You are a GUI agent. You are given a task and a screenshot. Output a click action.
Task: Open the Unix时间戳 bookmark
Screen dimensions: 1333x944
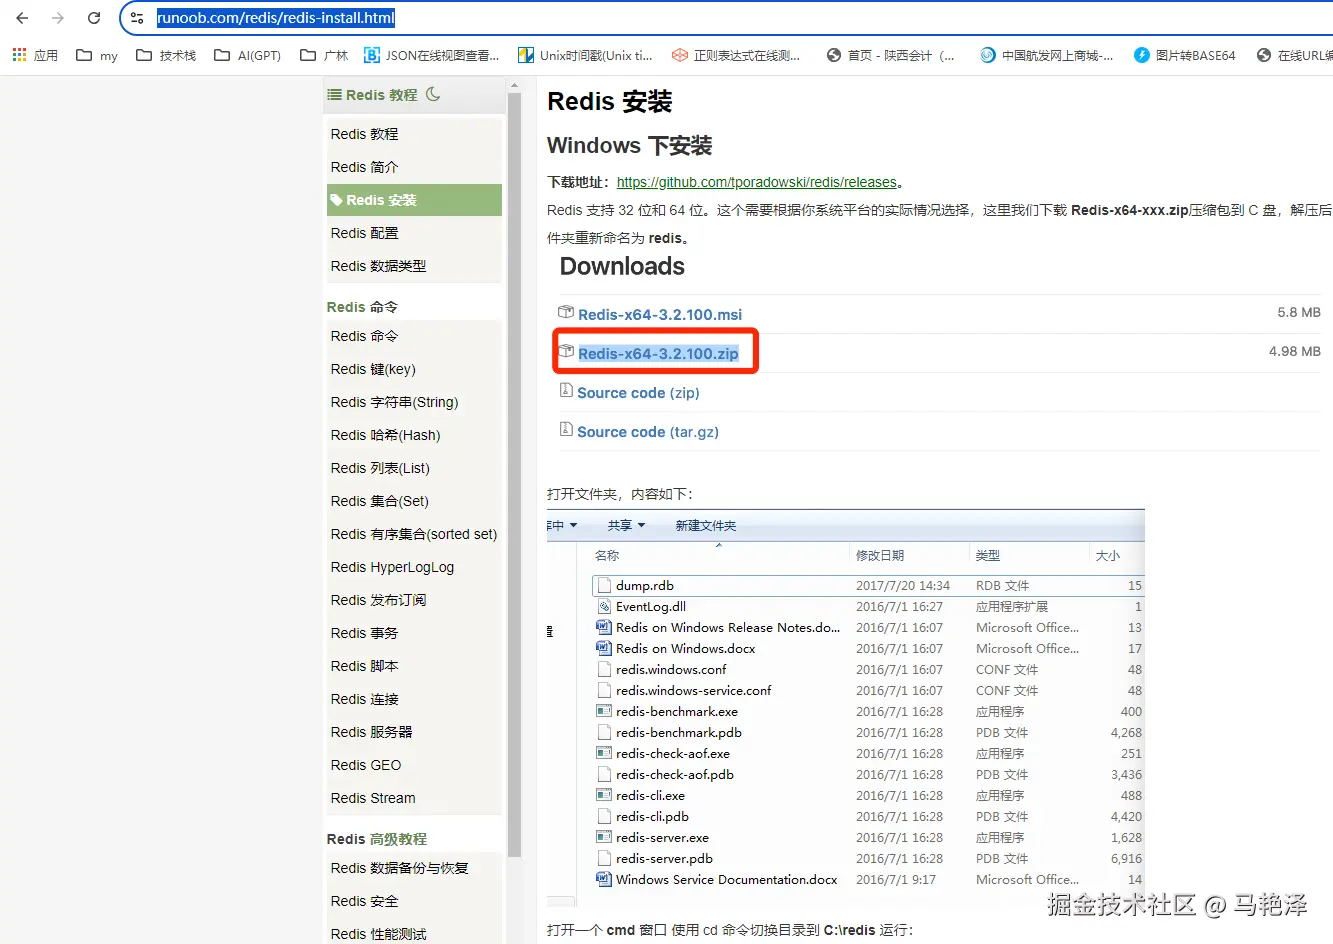[585, 56]
